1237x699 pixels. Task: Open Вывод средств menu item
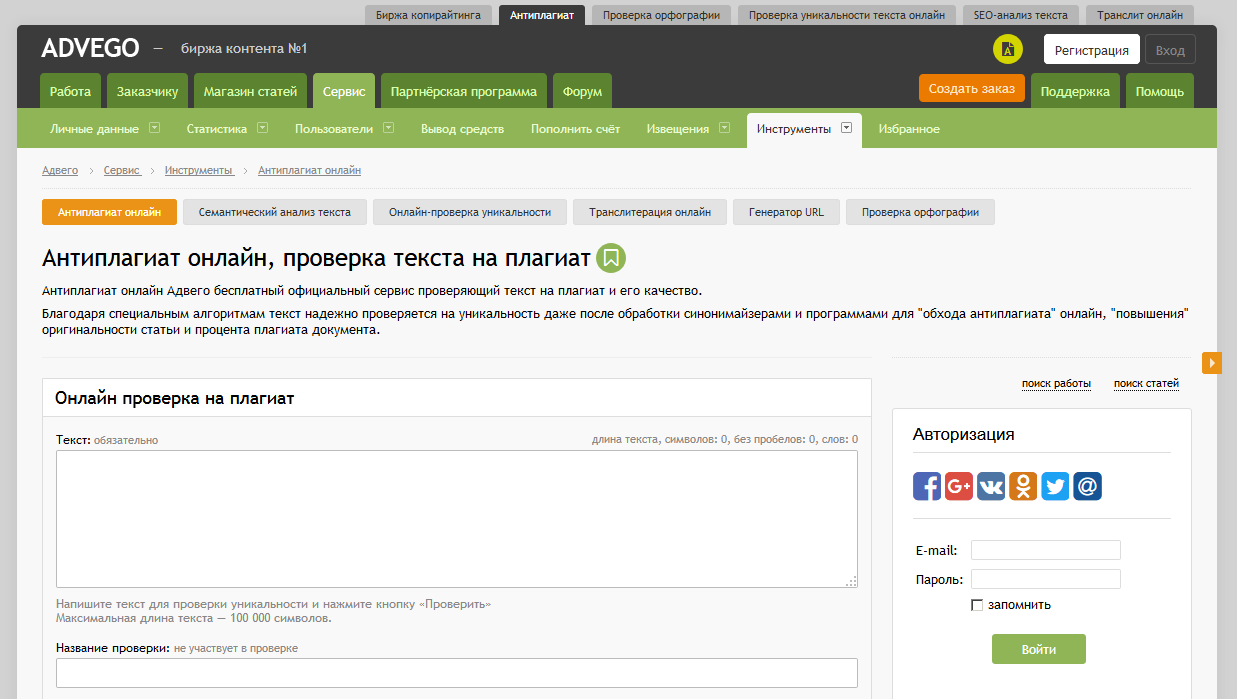pyautogui.click(x=462, y=129)
